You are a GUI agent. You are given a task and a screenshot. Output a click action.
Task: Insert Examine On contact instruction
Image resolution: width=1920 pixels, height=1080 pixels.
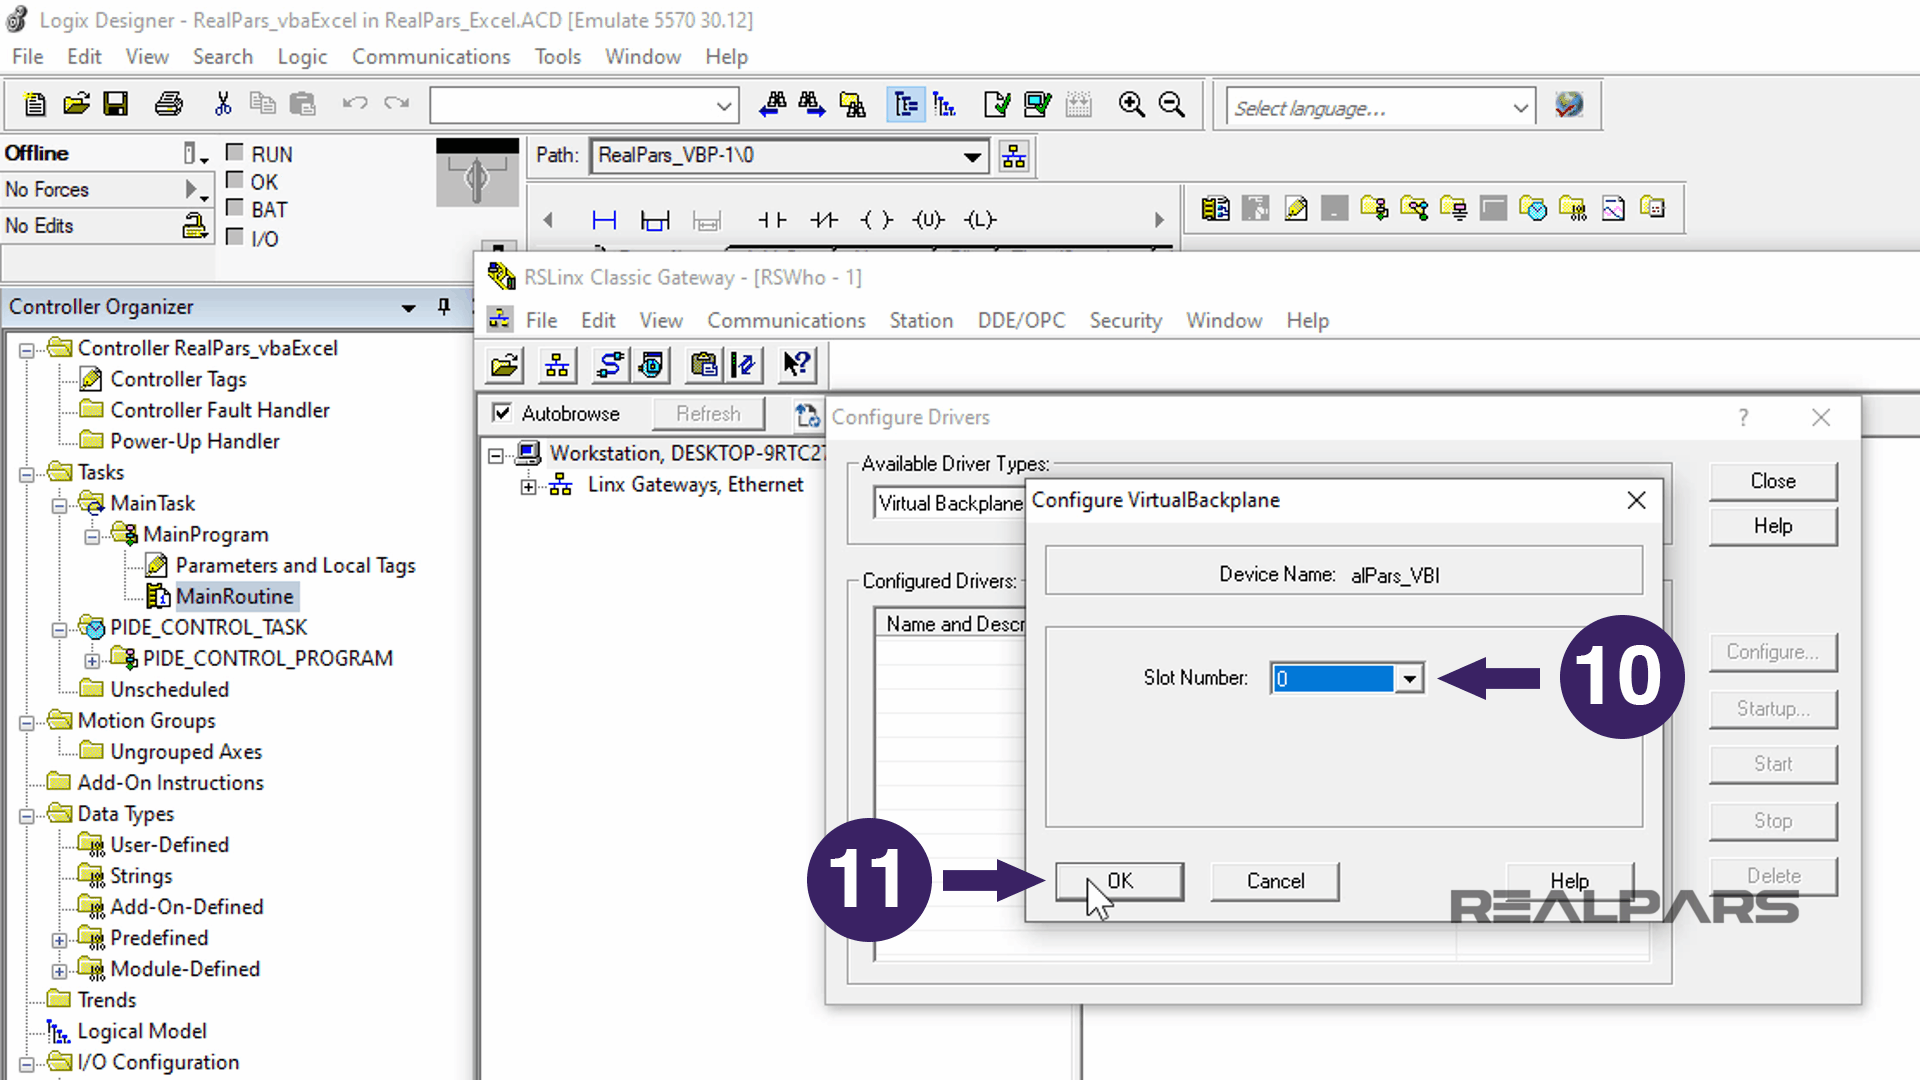pyautogui.click(x=771, y=220)
